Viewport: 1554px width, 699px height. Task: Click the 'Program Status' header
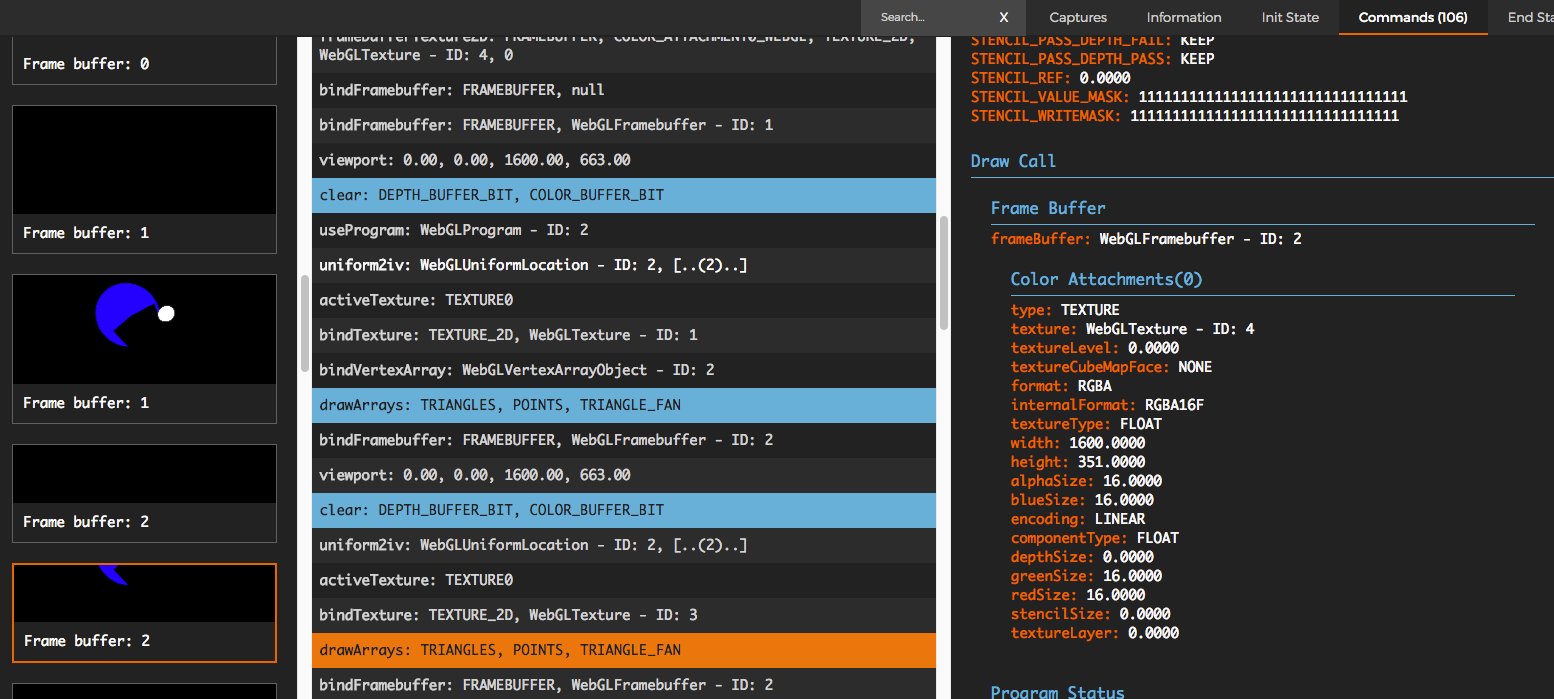1057,692
